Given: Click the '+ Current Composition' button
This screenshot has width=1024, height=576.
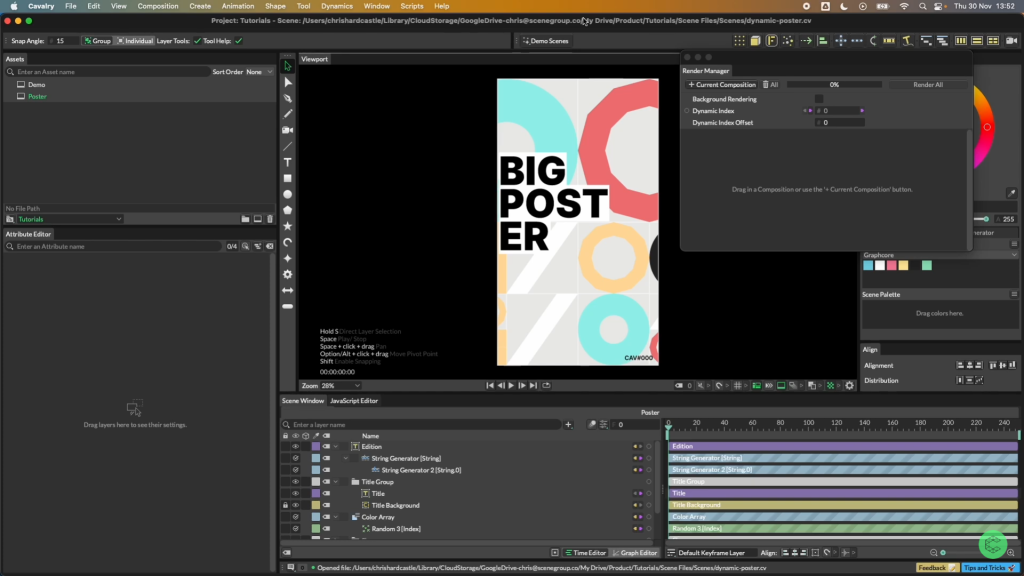Looking at the screenshot, I should pos(721,85).
